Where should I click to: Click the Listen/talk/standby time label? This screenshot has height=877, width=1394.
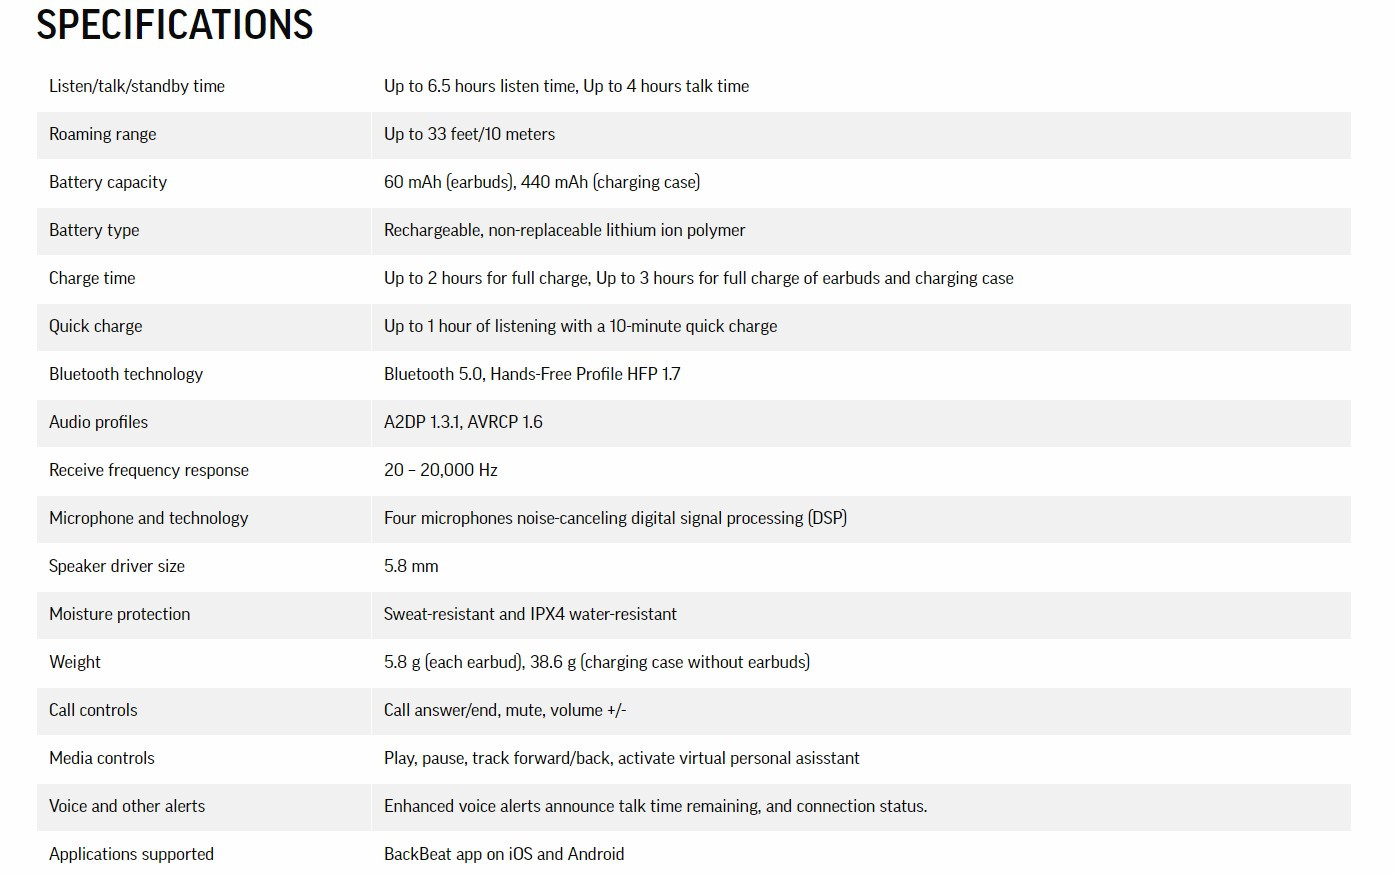pyautogui.click(x=137, y=86)
